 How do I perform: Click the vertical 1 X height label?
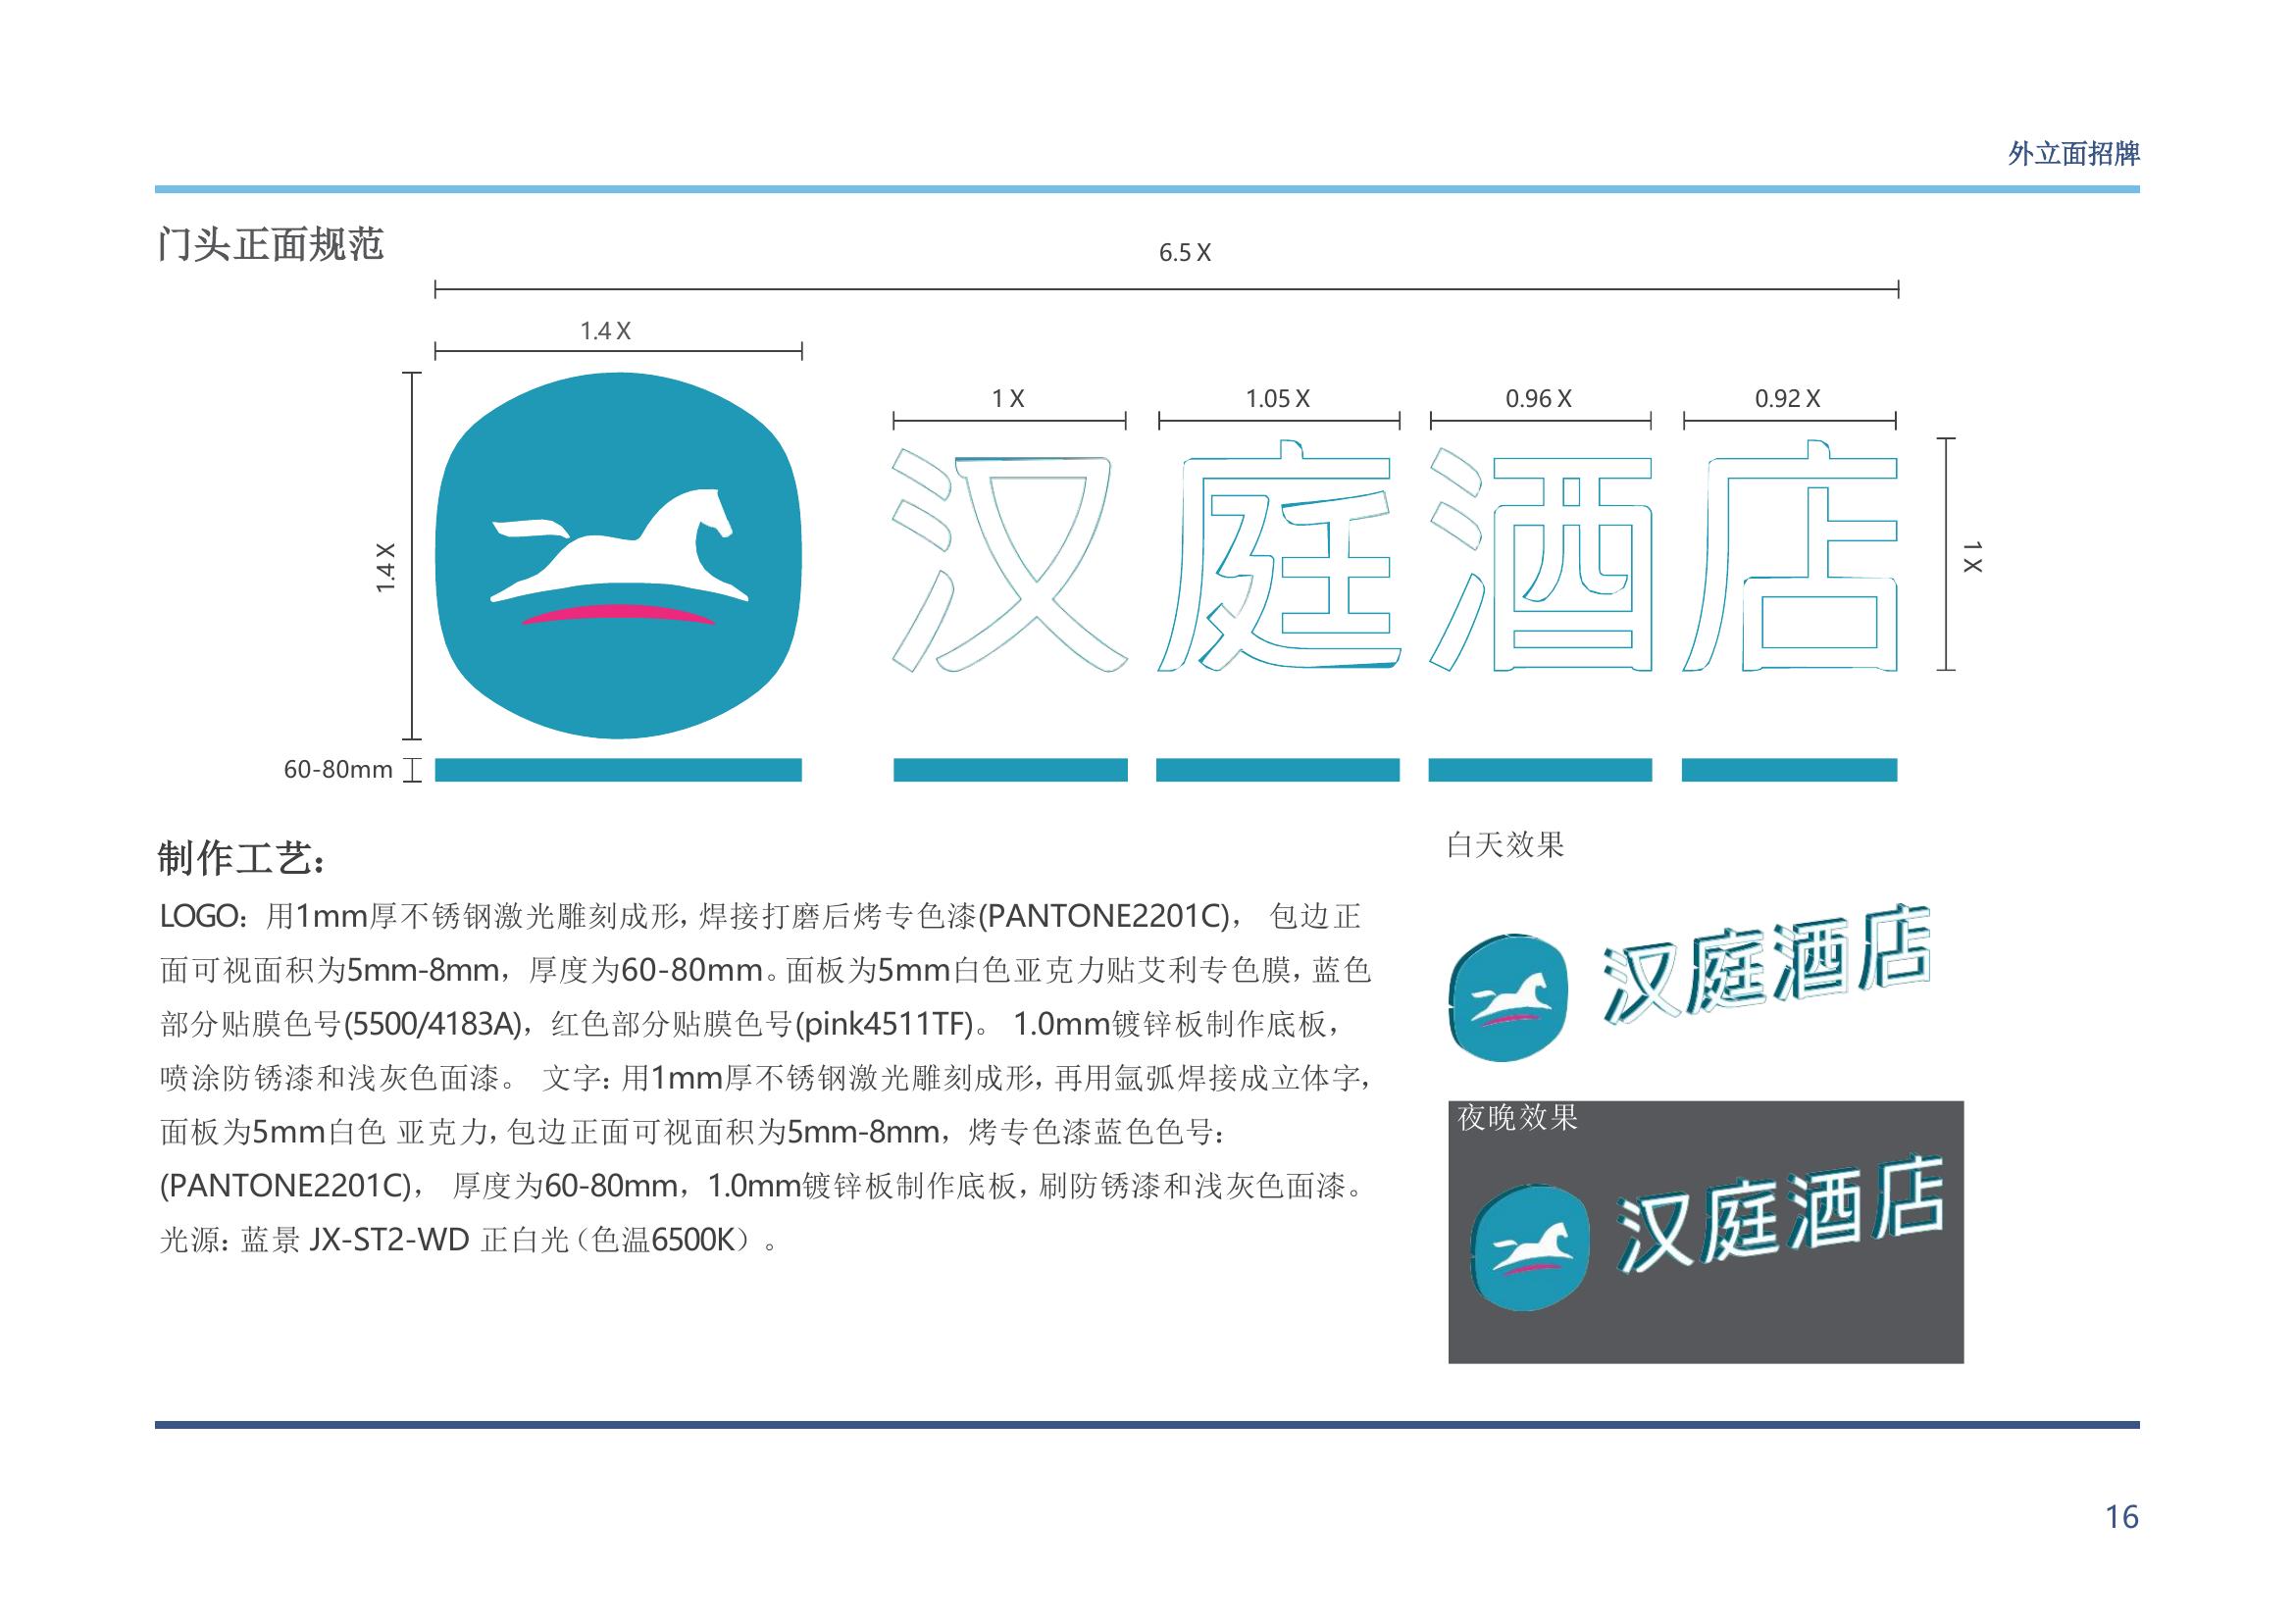coord(1972,557)
